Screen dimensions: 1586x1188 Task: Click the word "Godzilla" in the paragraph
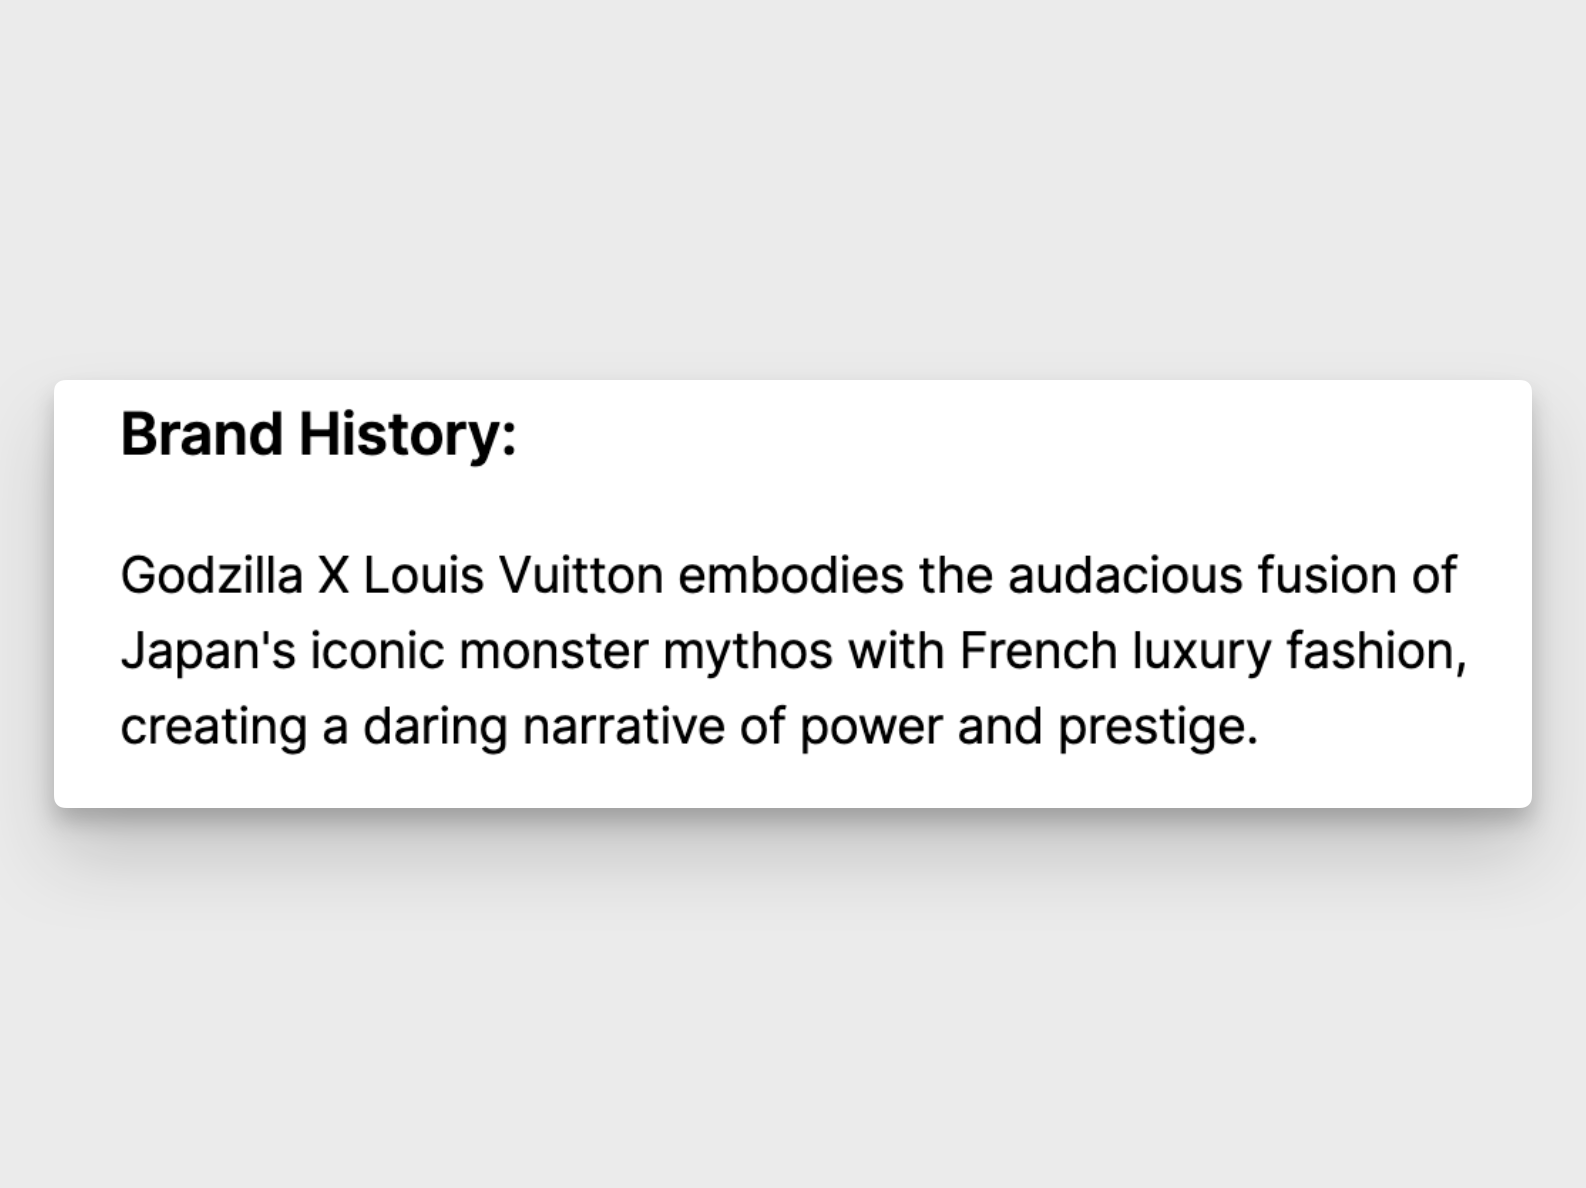[x=211, y=575]
